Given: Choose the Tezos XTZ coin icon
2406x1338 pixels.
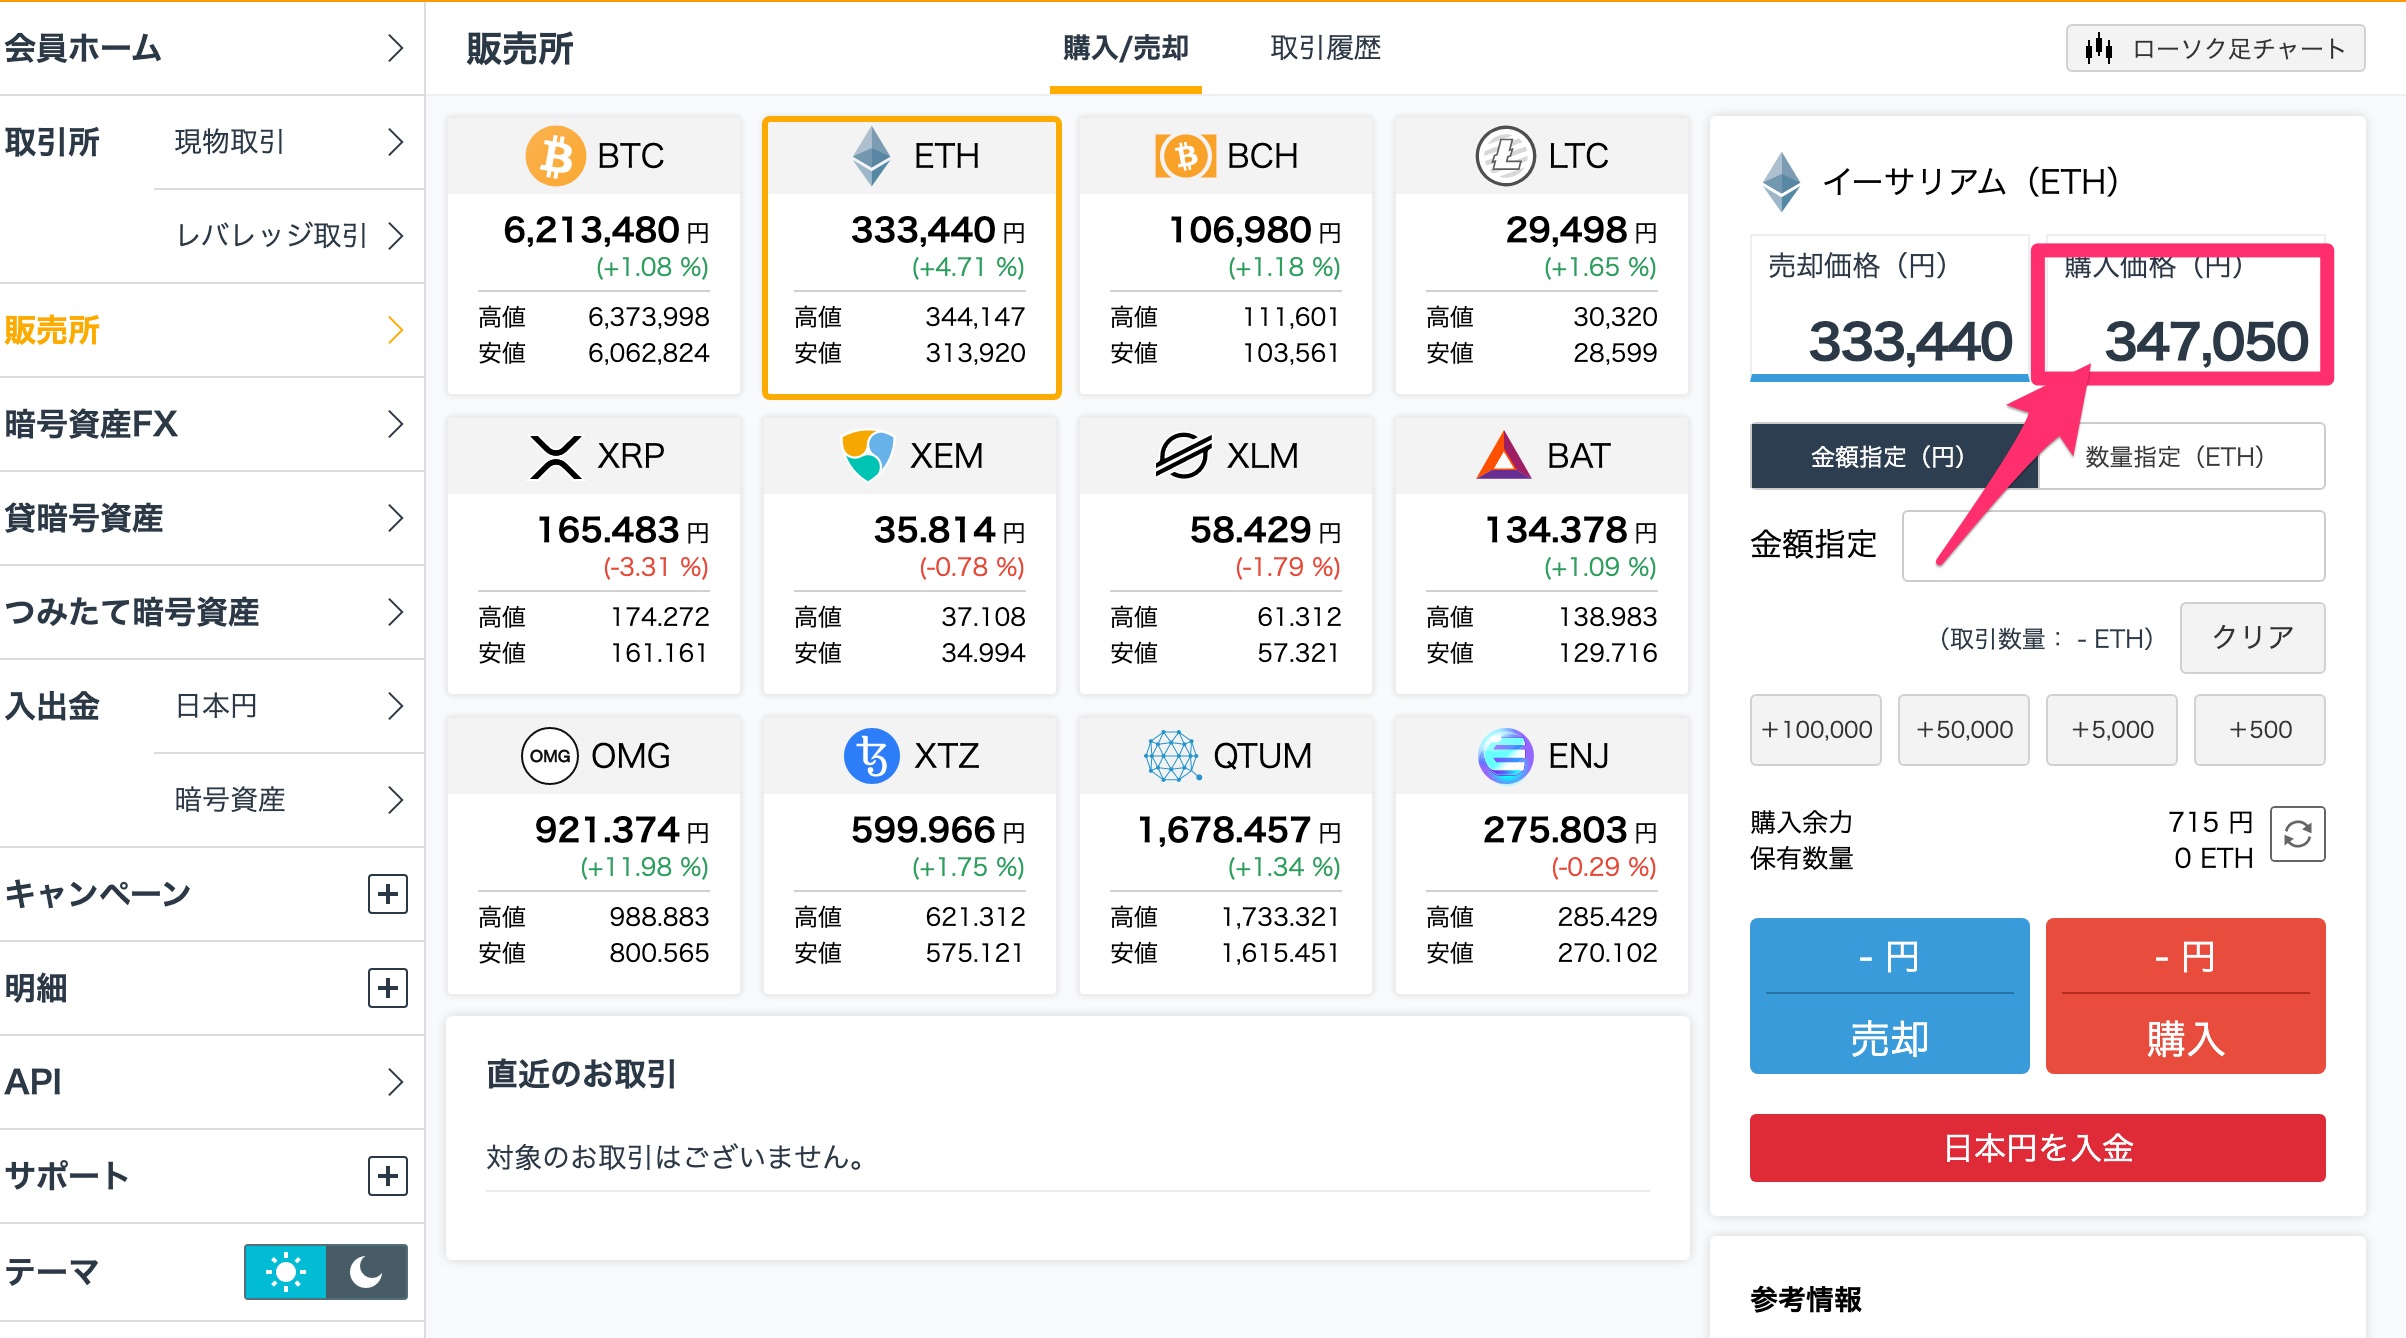Looking at the screenshot, I should coord(871,756).
